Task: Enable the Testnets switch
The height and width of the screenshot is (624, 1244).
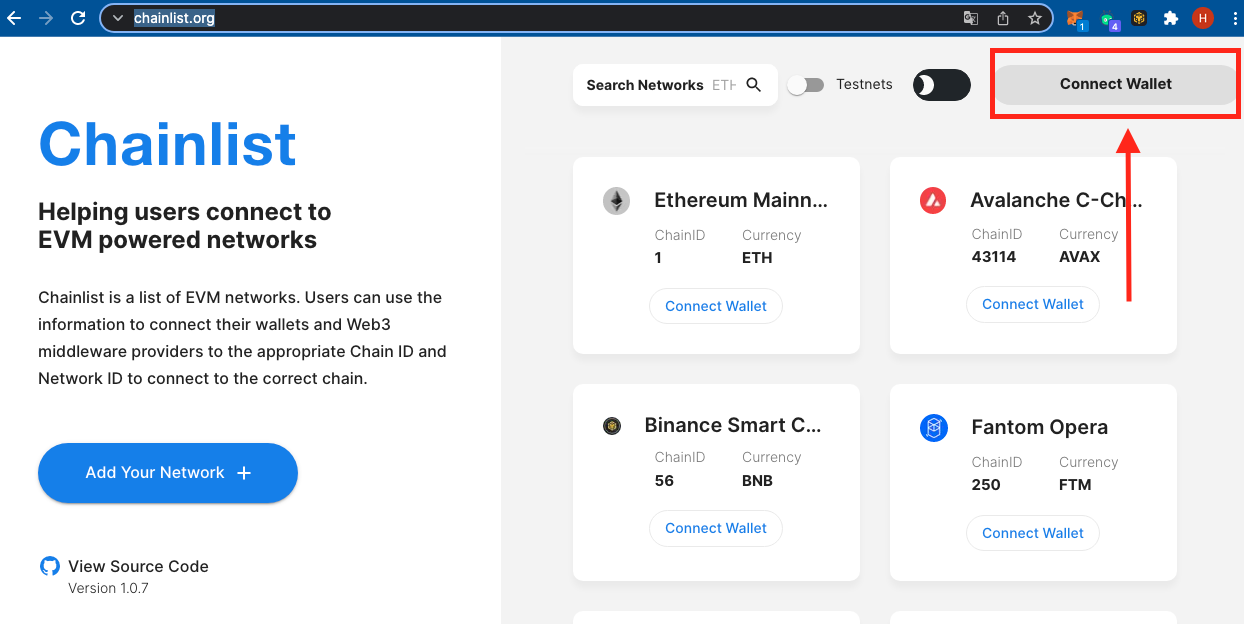Action: (x=806, y=85)
